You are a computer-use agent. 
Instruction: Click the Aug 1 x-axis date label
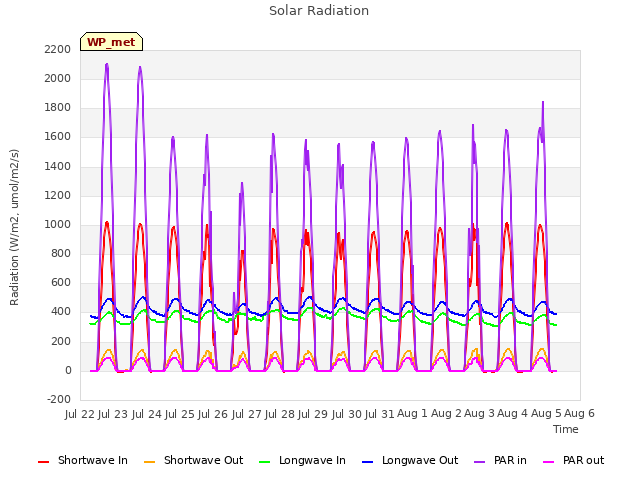click(412, 414)
